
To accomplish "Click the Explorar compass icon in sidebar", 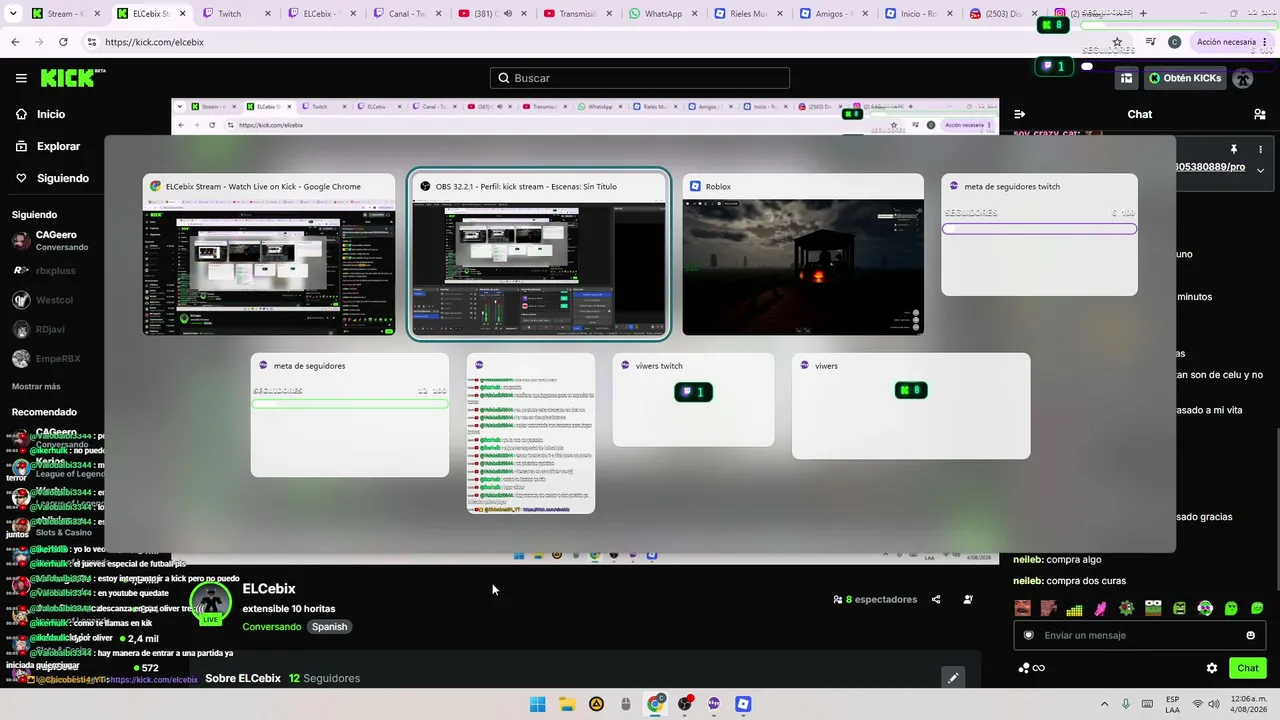I will (21, 146).
